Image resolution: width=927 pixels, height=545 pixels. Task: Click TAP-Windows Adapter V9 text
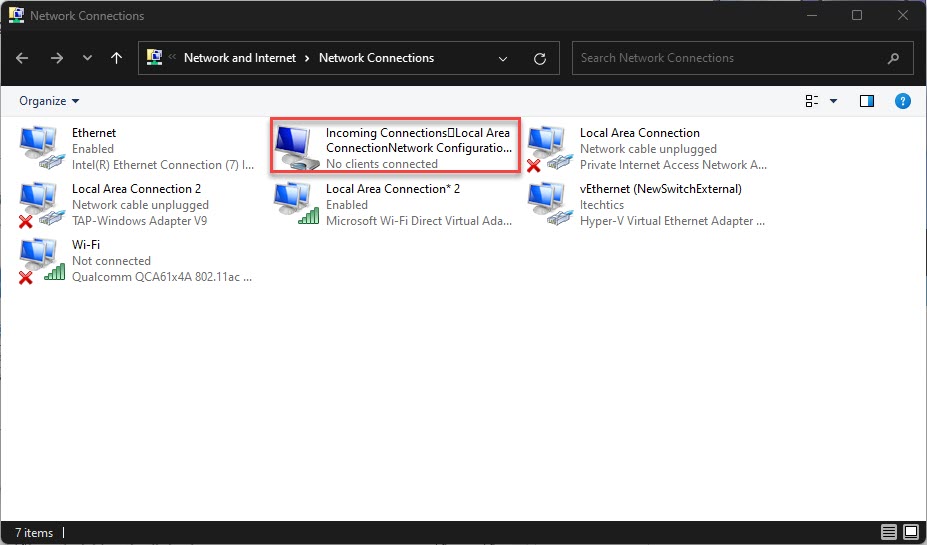[140, 220]
